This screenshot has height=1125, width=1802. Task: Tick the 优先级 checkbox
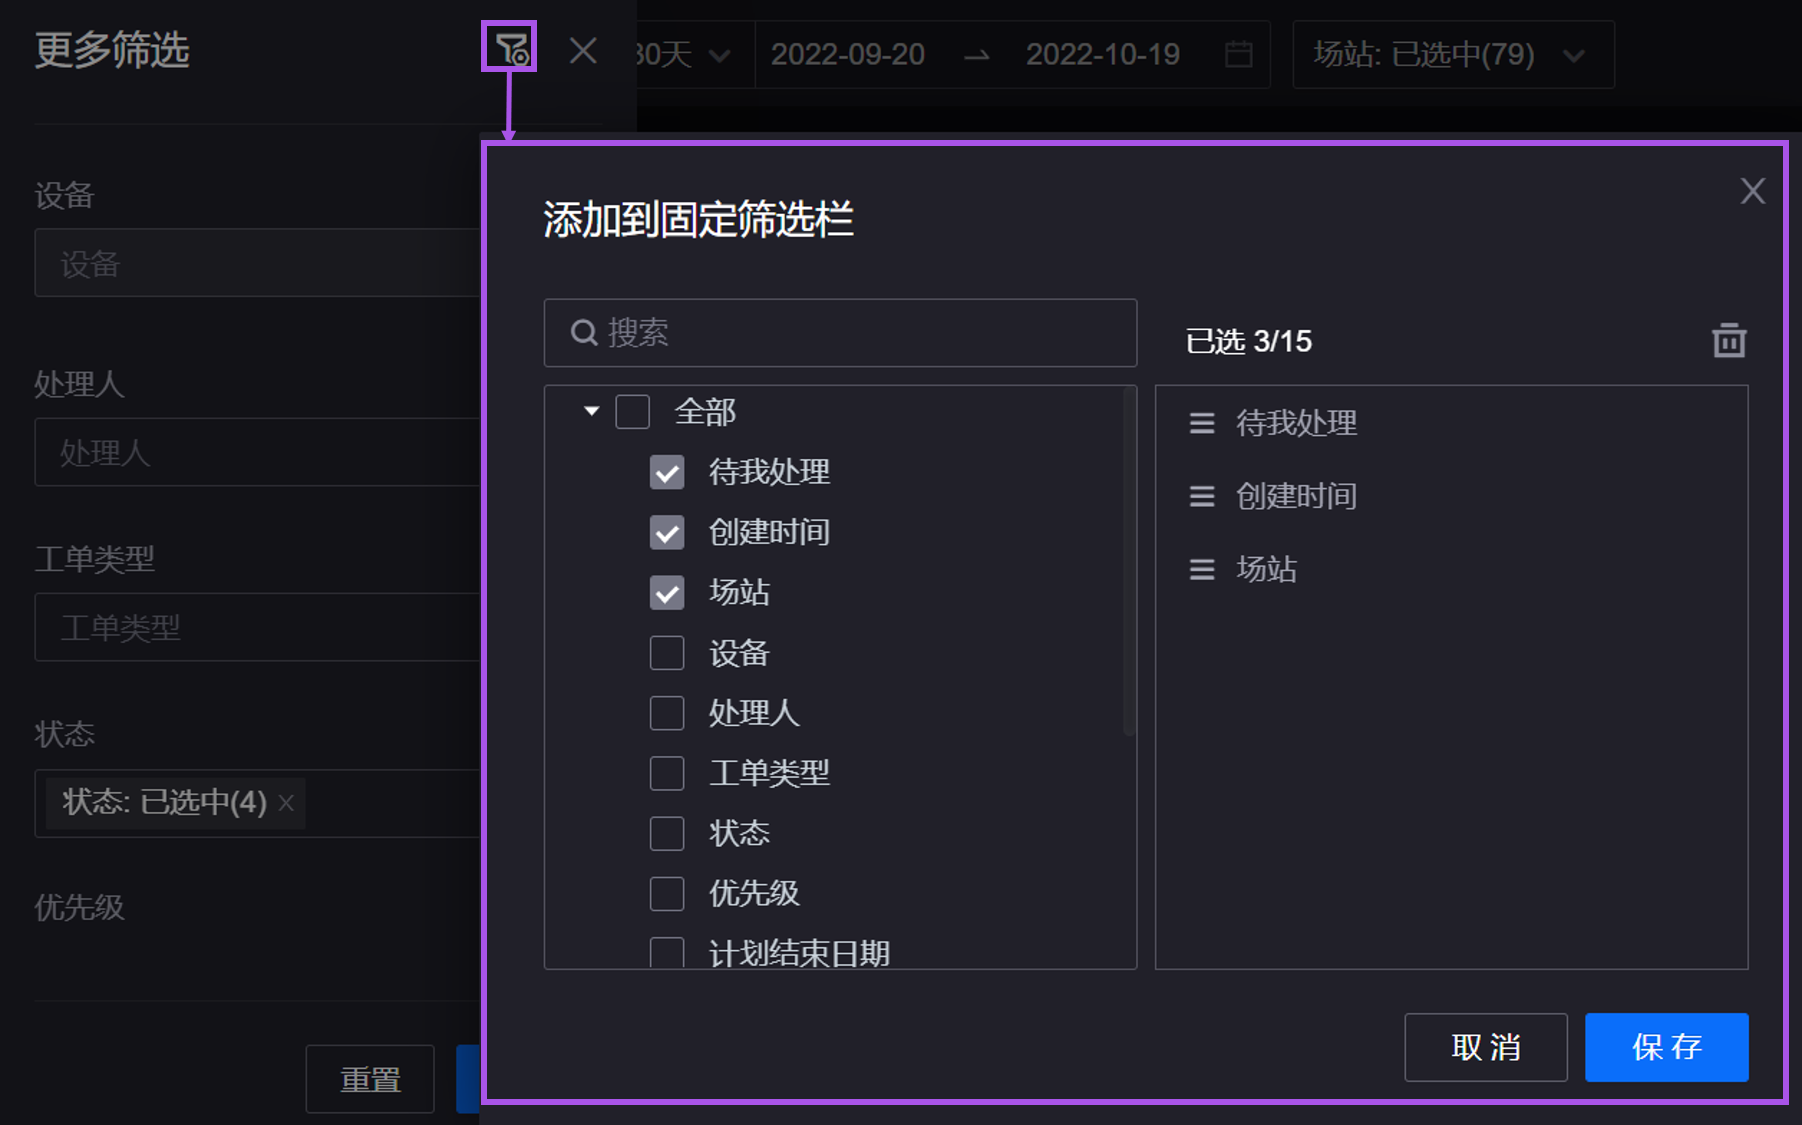click(667, 893)
